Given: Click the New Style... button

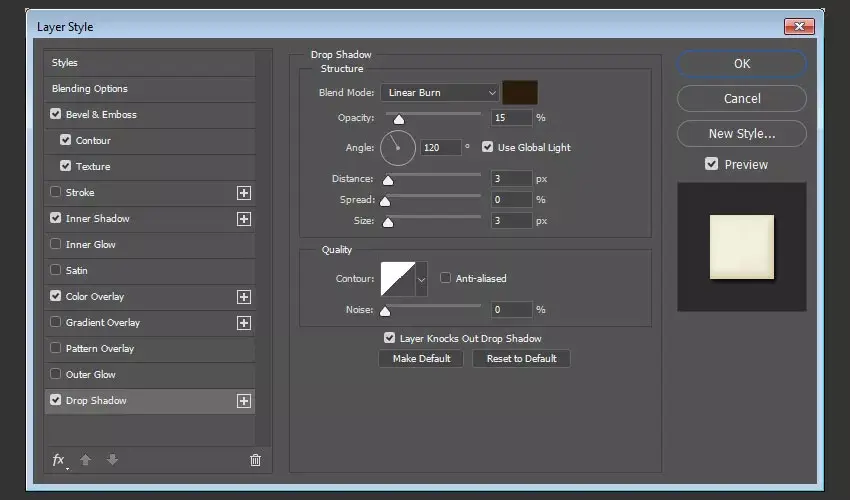Looking at the screenshot, I should pos(742,133).
